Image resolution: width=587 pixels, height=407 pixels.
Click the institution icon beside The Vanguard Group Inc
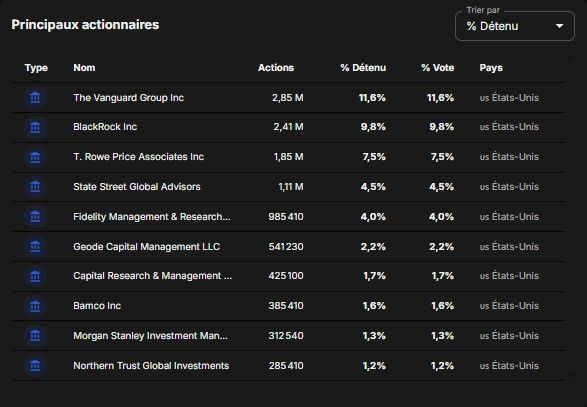35,98
